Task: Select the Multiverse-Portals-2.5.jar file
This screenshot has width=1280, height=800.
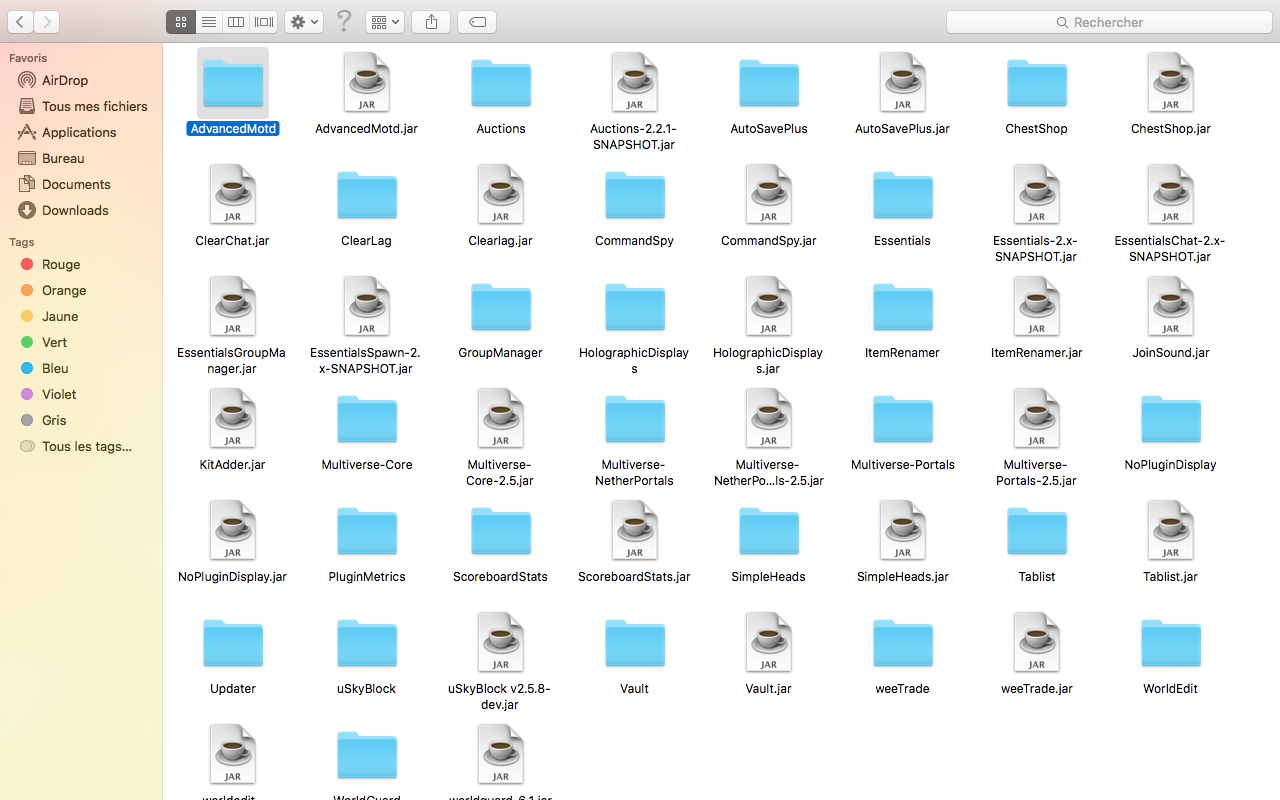Action: point(1037,419)
